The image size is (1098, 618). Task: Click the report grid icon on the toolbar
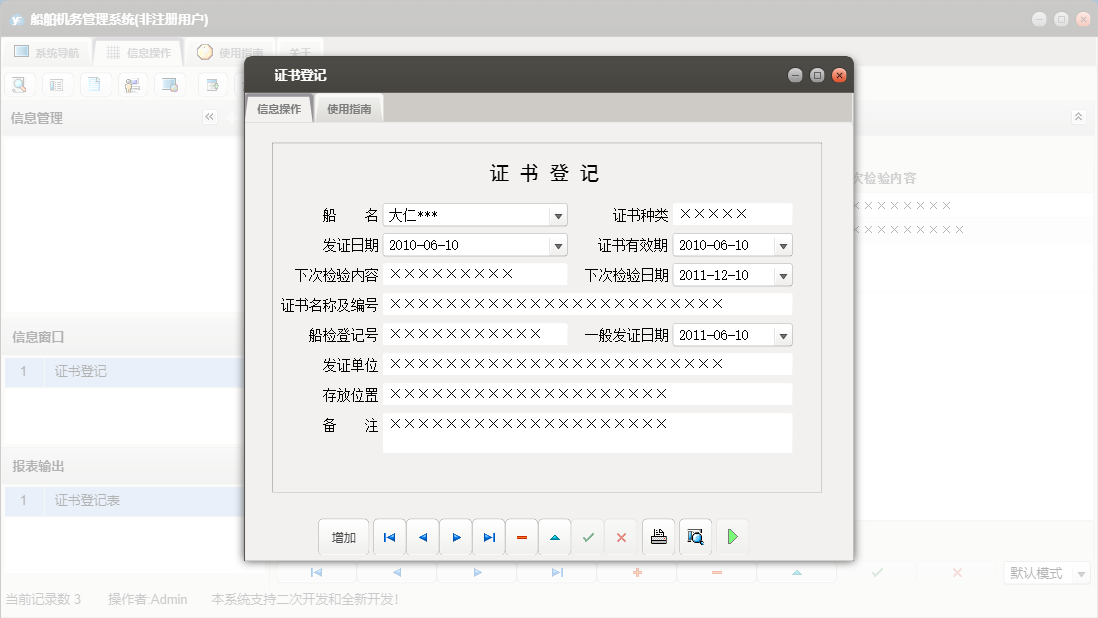57,84
